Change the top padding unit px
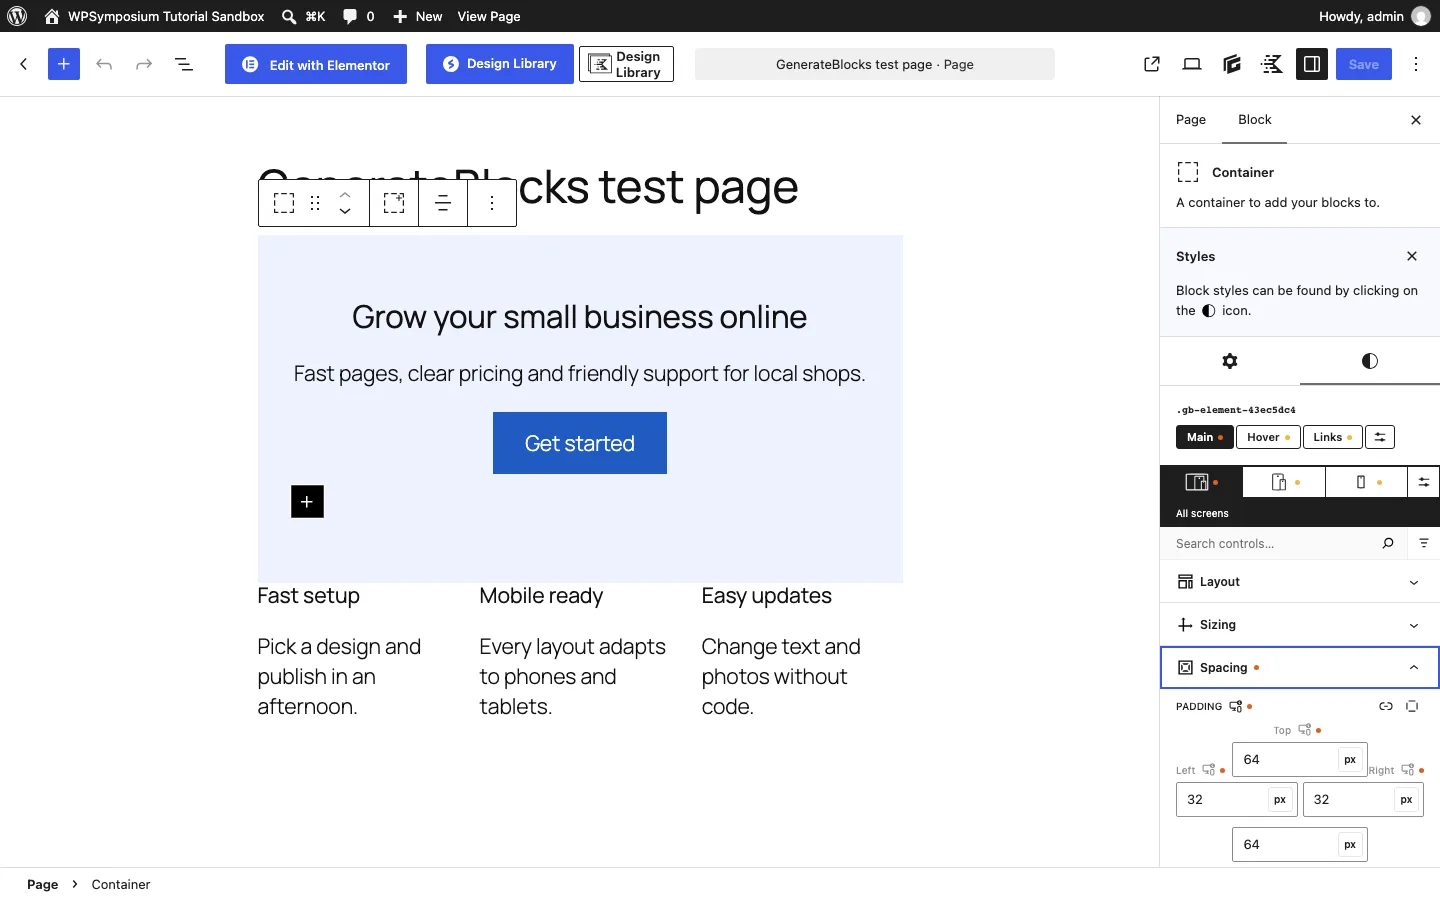 coord(1350,760)
